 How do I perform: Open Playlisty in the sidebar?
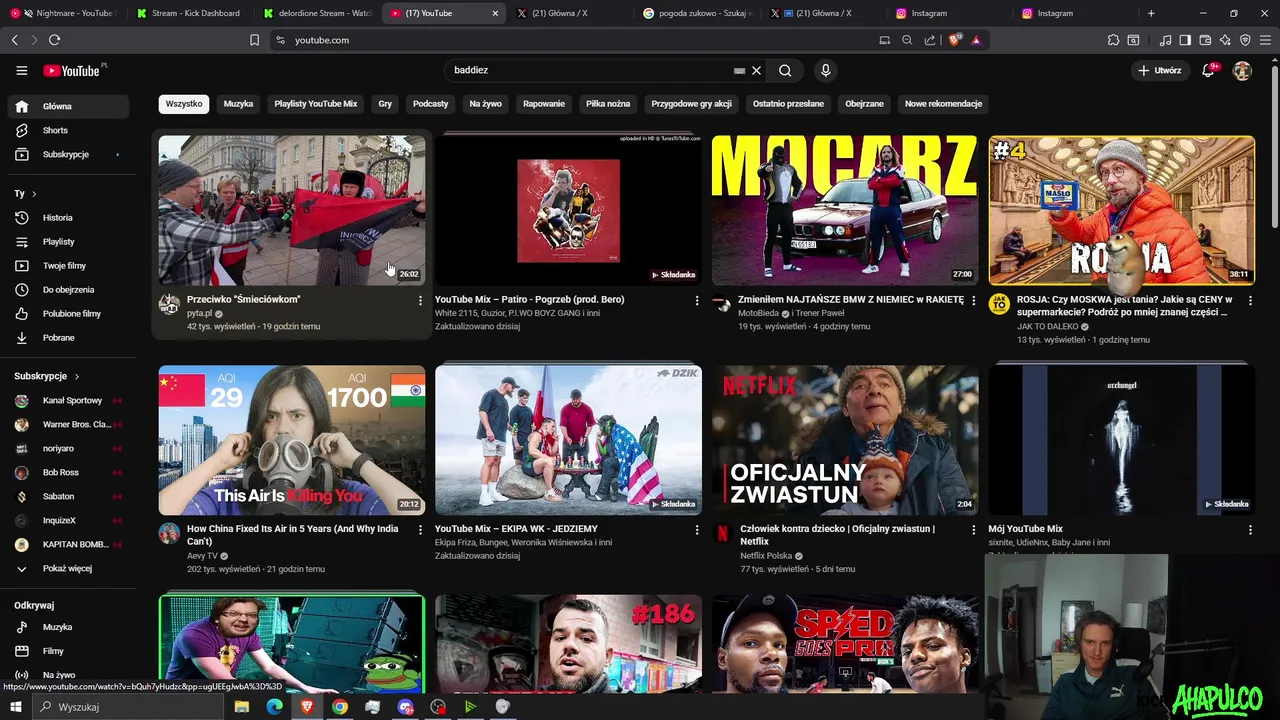(68, 241)
